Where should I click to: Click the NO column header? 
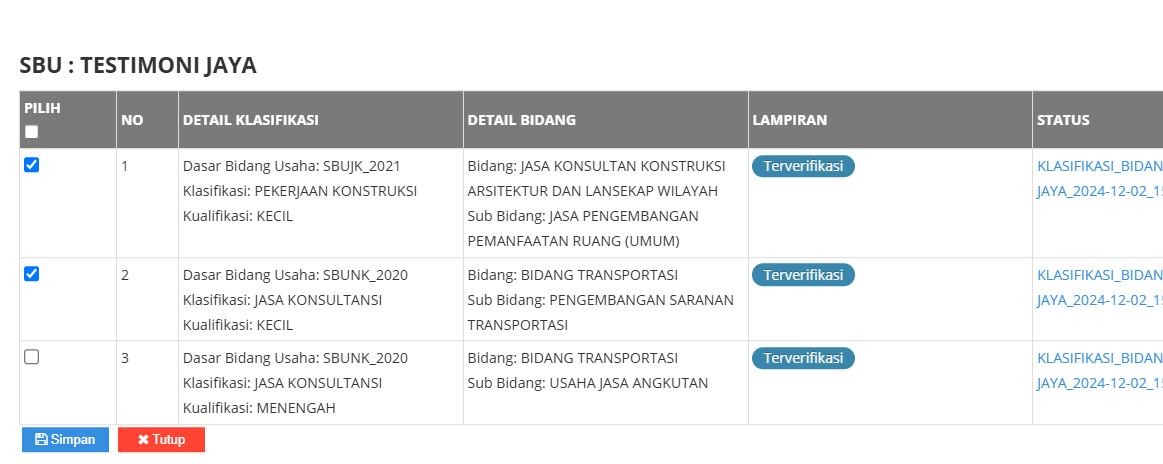click(132, 120)
